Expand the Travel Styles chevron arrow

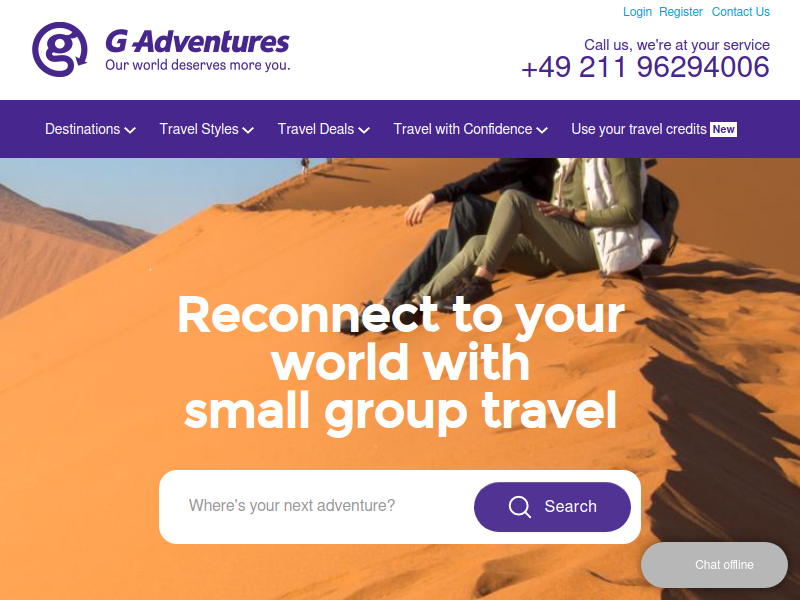[x=248, y=131]
